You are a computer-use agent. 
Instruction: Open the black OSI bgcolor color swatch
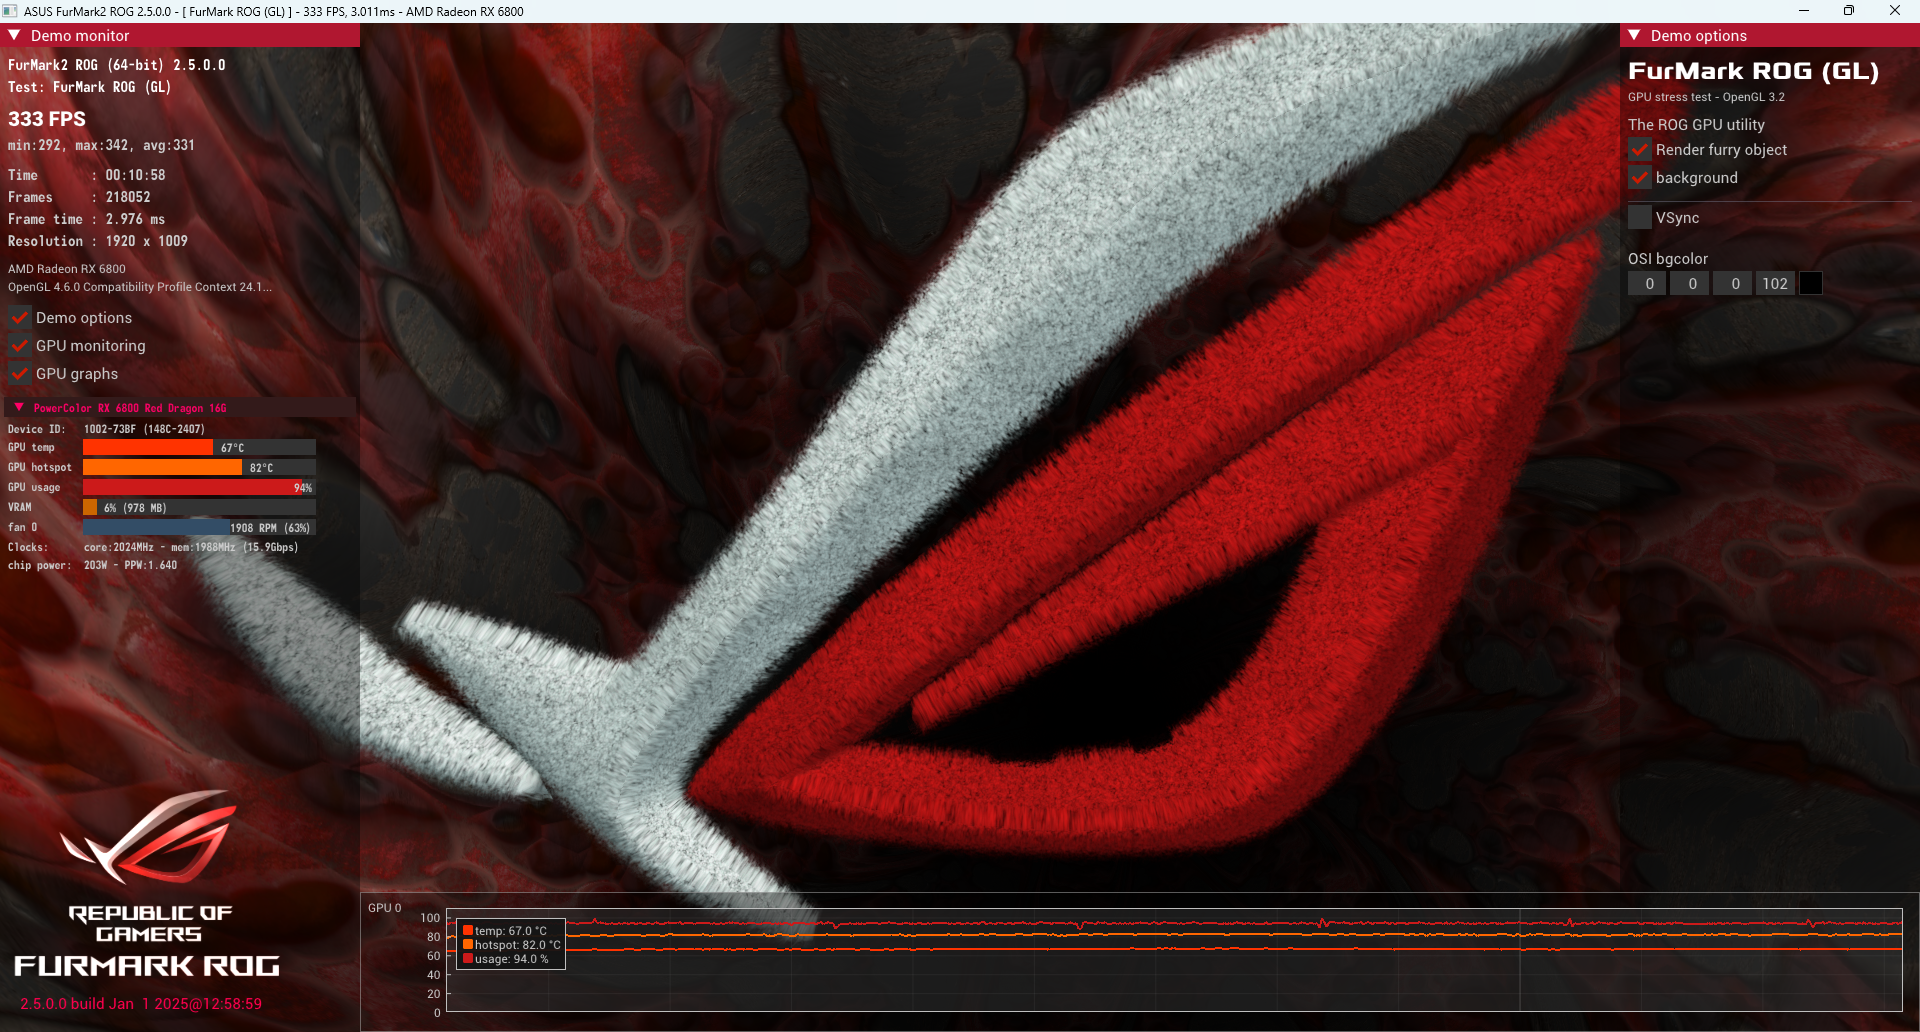pos(1811,284)
